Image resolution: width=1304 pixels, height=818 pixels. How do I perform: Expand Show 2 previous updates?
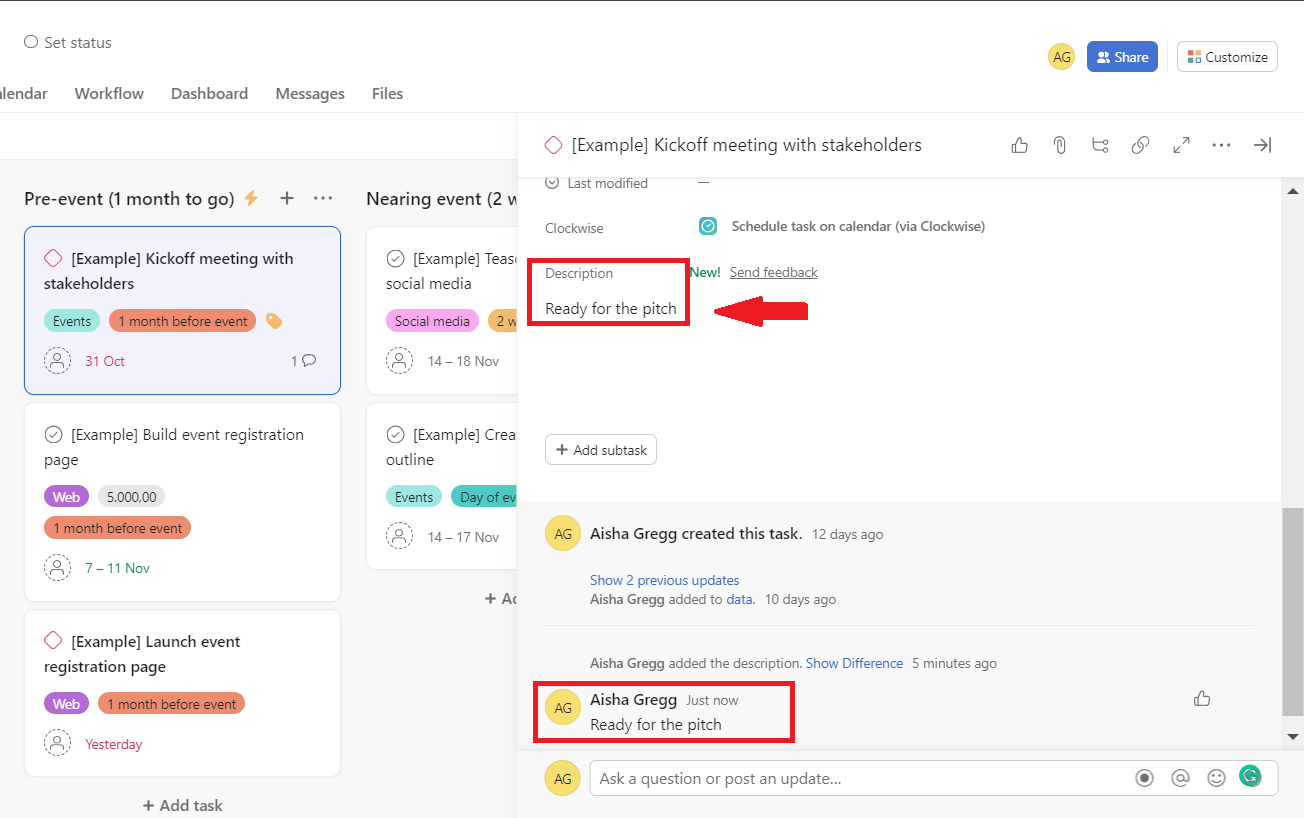click(664, 580)
